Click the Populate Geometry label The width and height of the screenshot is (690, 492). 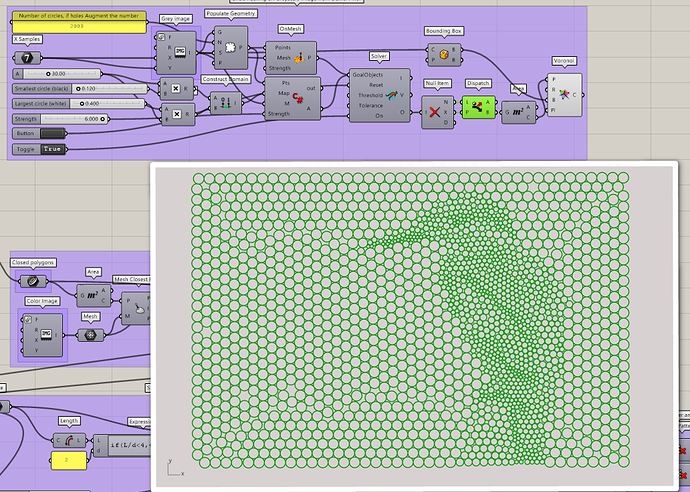click(231, 13)
